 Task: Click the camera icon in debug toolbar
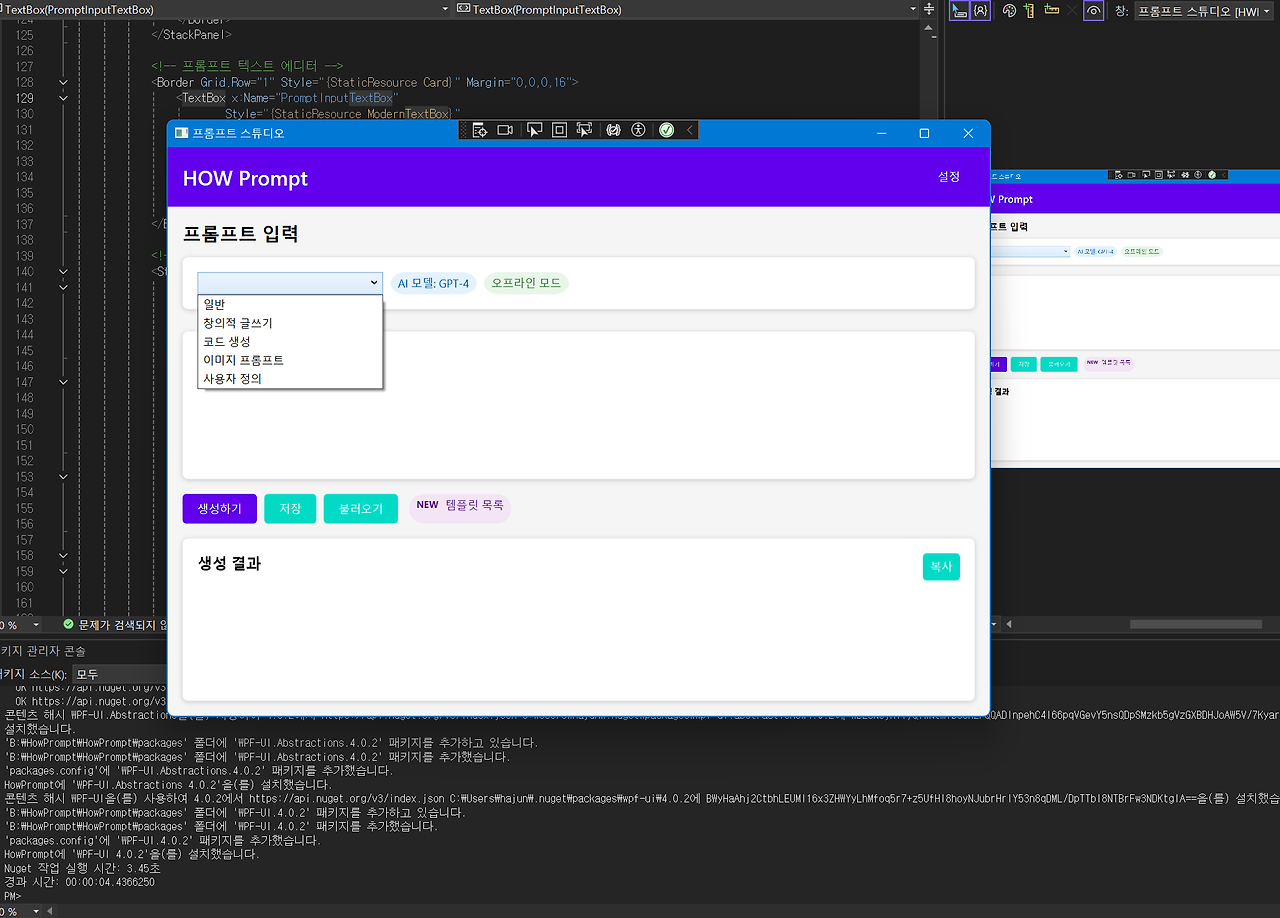(505, 130)
